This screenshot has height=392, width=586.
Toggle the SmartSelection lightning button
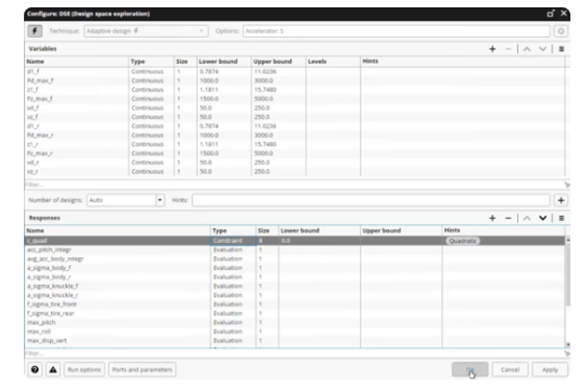pos(35,31)
